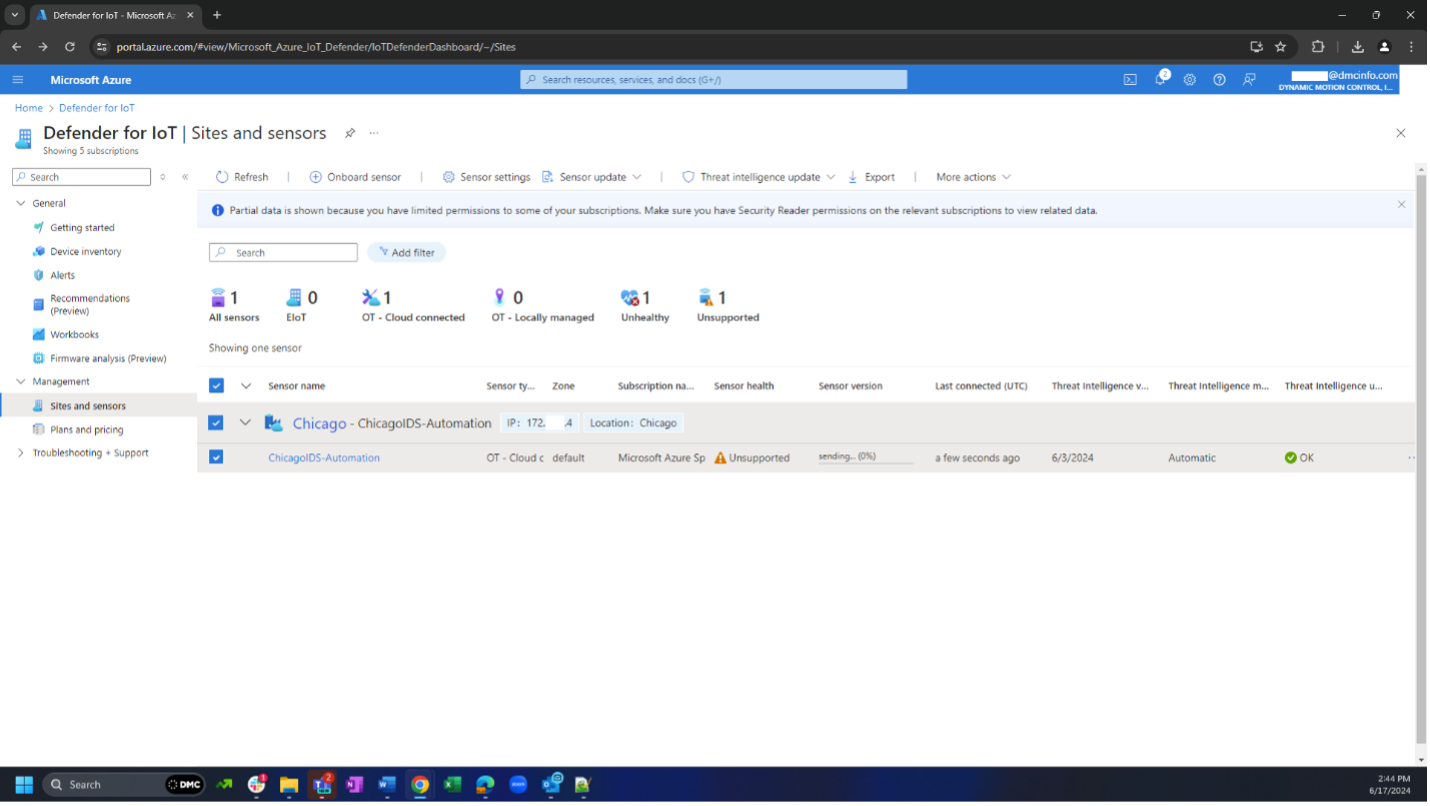Viewport: 1430px width, 806px height.
Task: Open the Help question mark icon
Action: [x=1219, y=80]
